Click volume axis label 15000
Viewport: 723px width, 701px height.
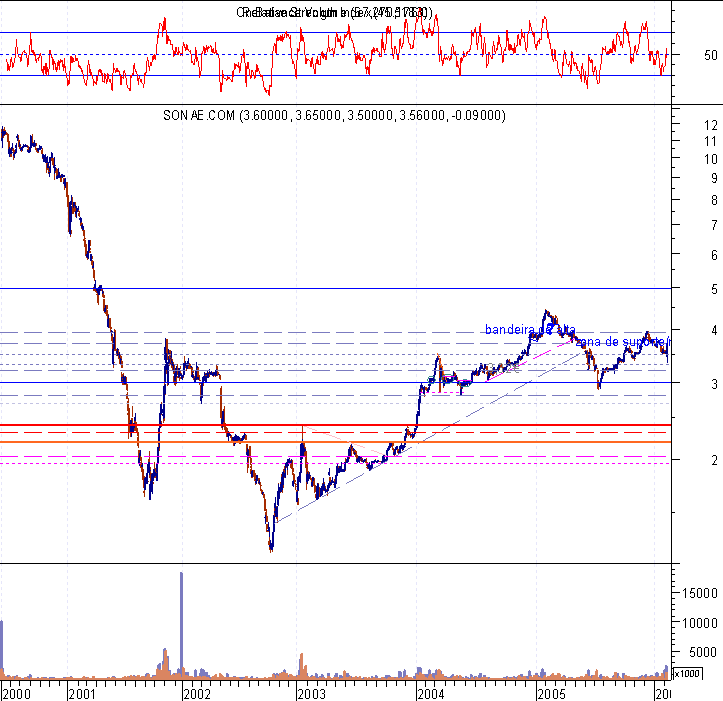point(699,593)
